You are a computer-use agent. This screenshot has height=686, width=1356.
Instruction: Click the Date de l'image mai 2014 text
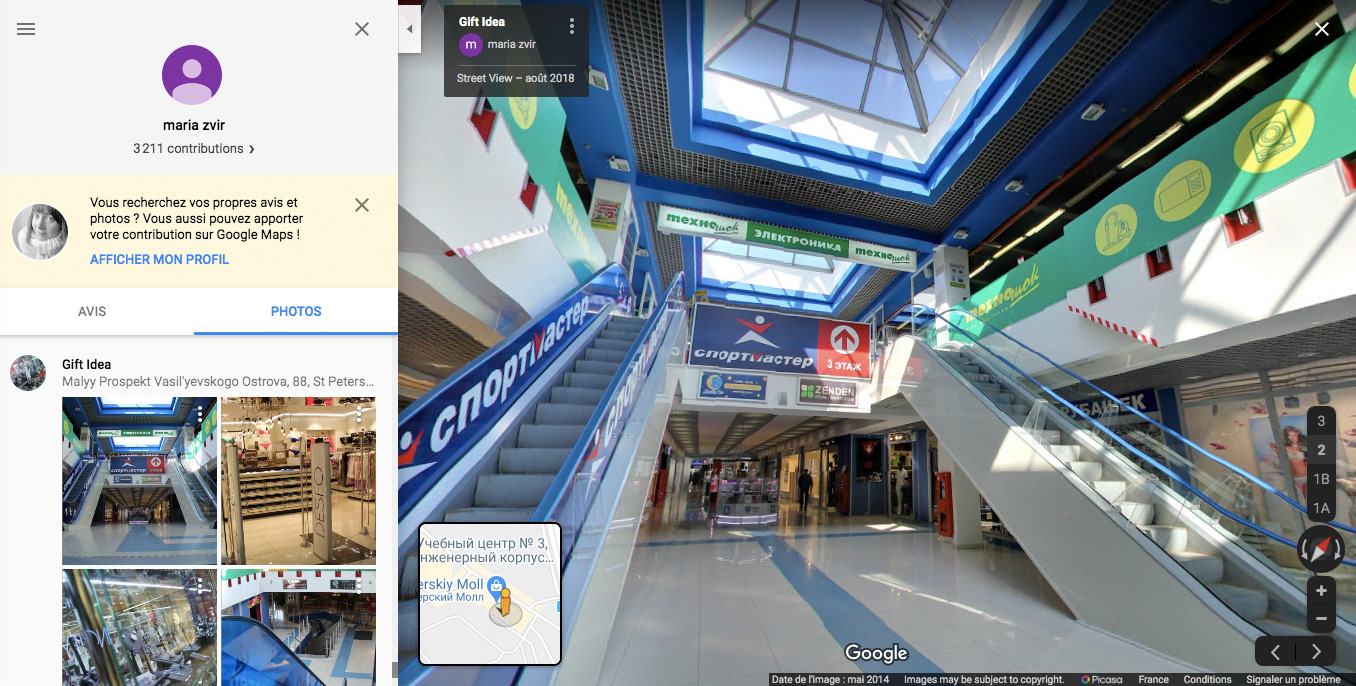(x=830, y=679)
